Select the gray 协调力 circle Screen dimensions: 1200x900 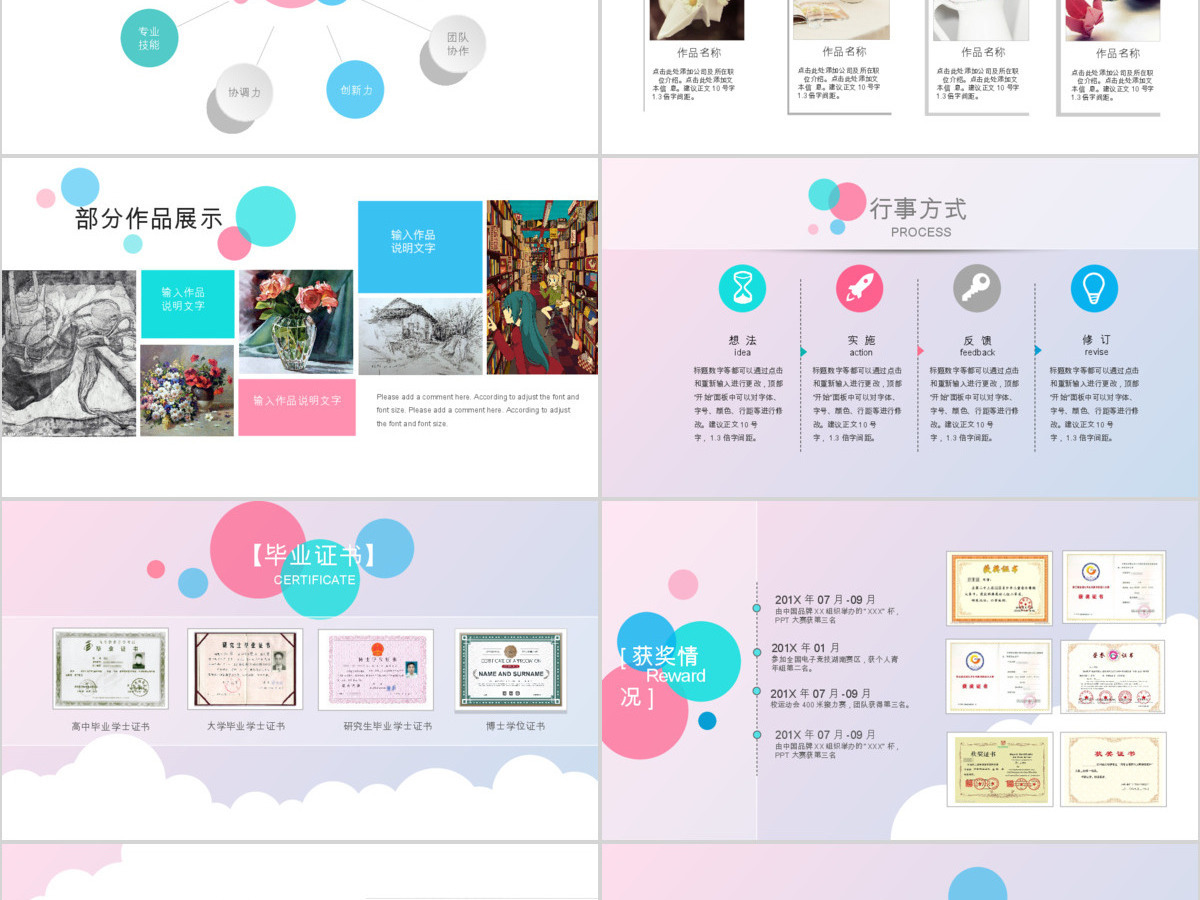pos(244,92)
